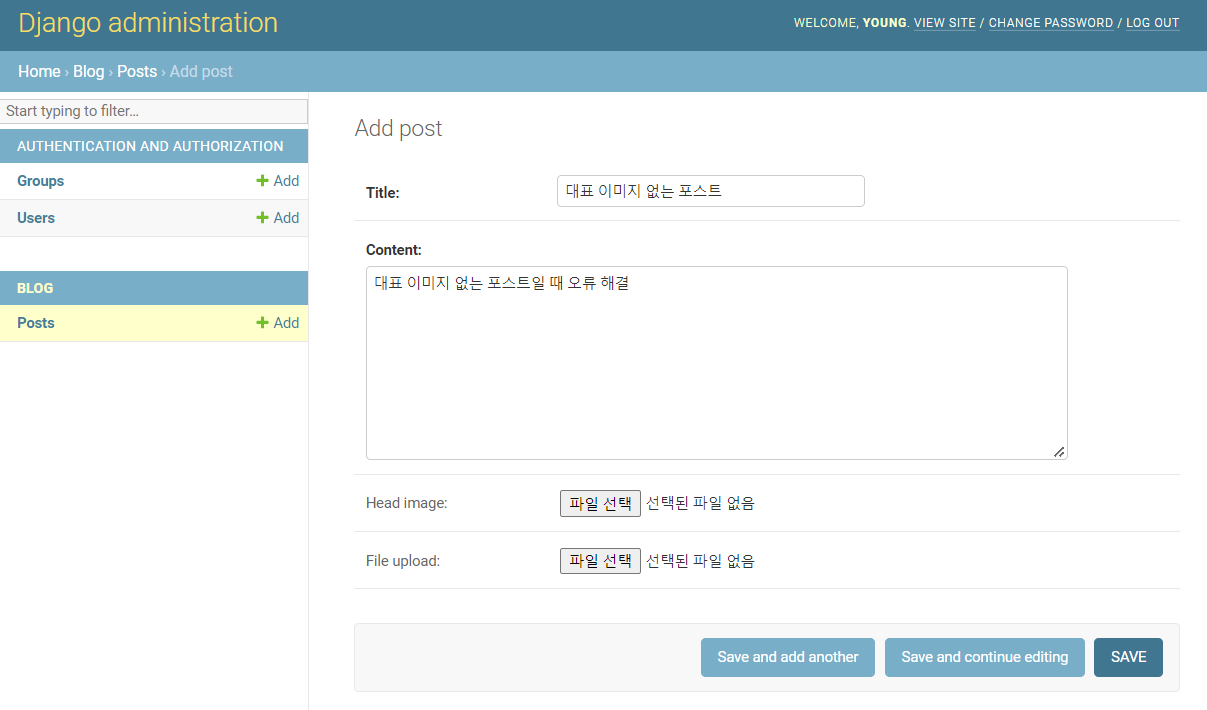1207x710 pixels.
Task: Open Django administration site title
Action: click(x=148, y=23)
